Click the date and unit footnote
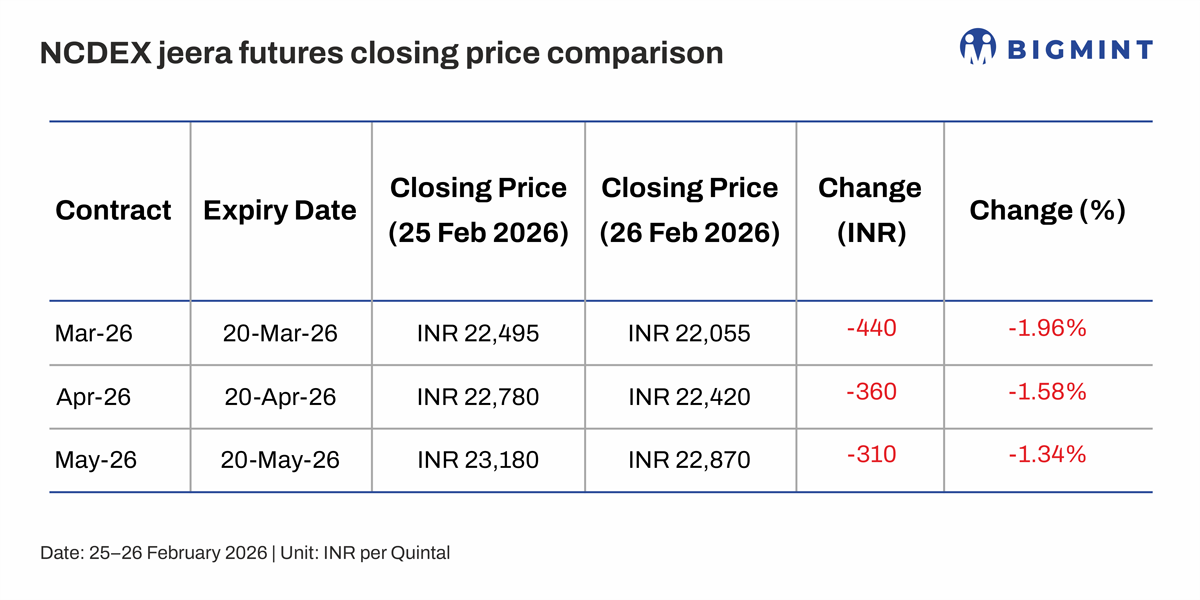Viewport: 1200px width, 600px height. point(245,552)
